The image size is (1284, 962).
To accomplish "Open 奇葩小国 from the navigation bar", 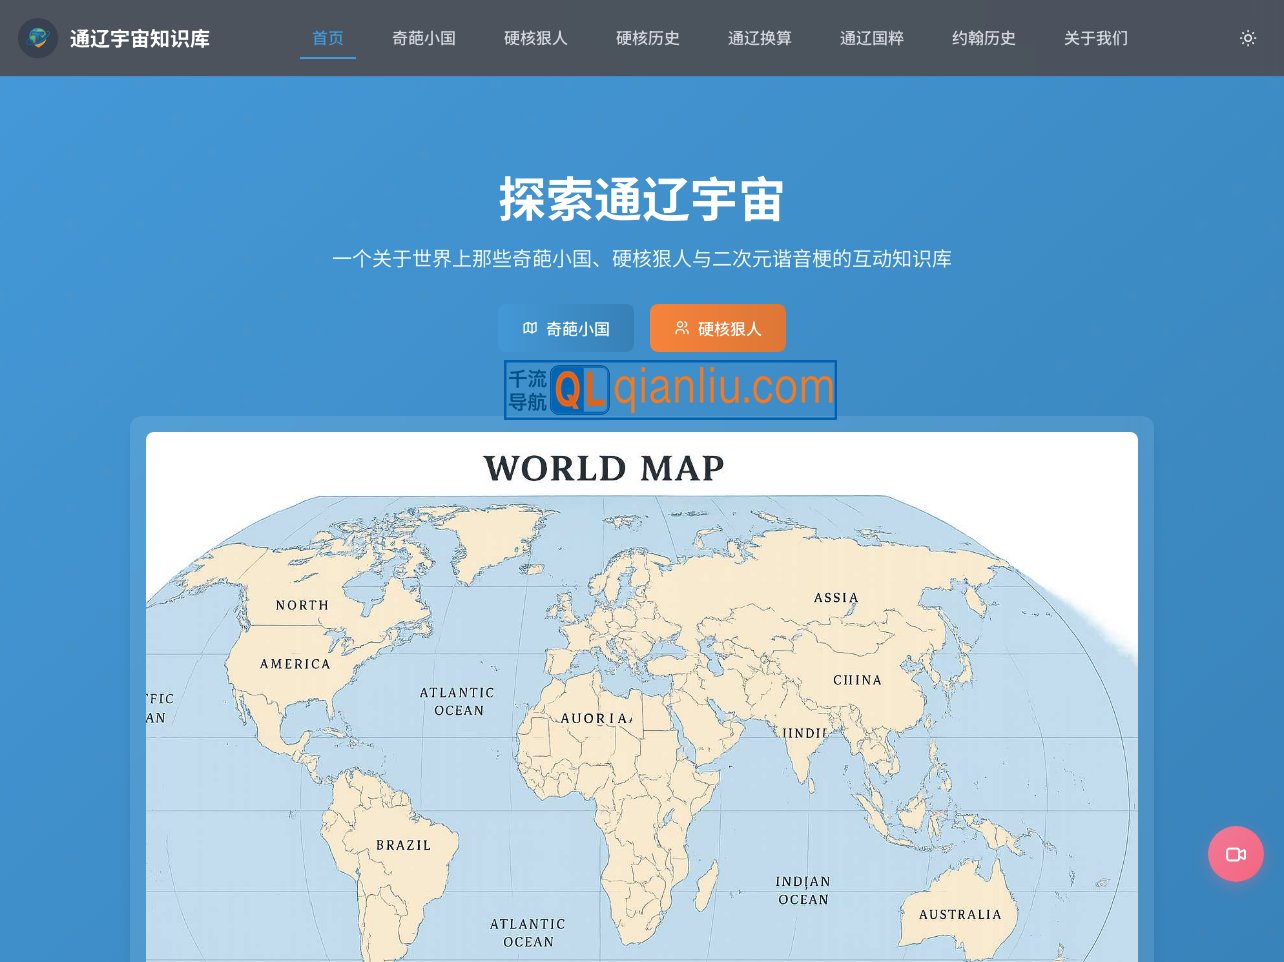I will [x=424, y=38].
